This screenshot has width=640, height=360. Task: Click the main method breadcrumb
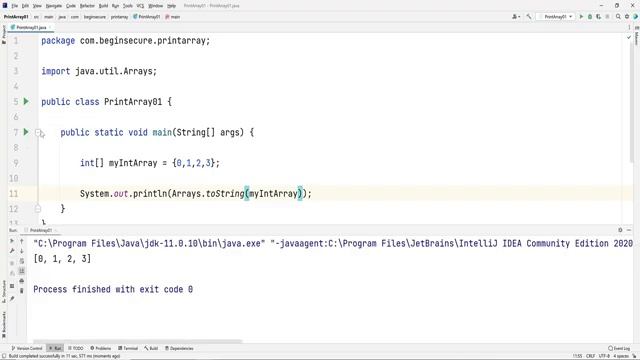[x=173, y=17]
